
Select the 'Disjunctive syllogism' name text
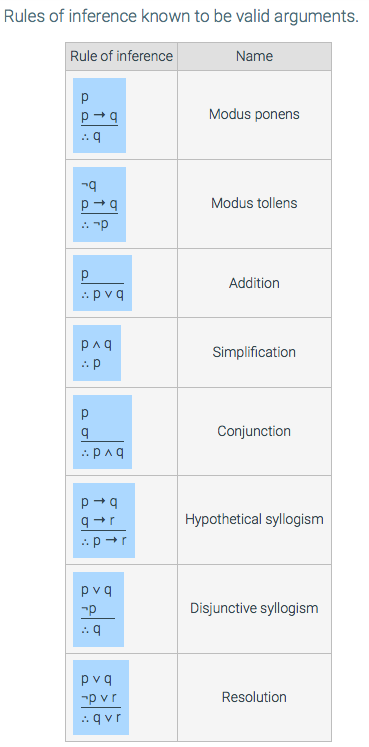pyautogui.click(x=254, y=608)
